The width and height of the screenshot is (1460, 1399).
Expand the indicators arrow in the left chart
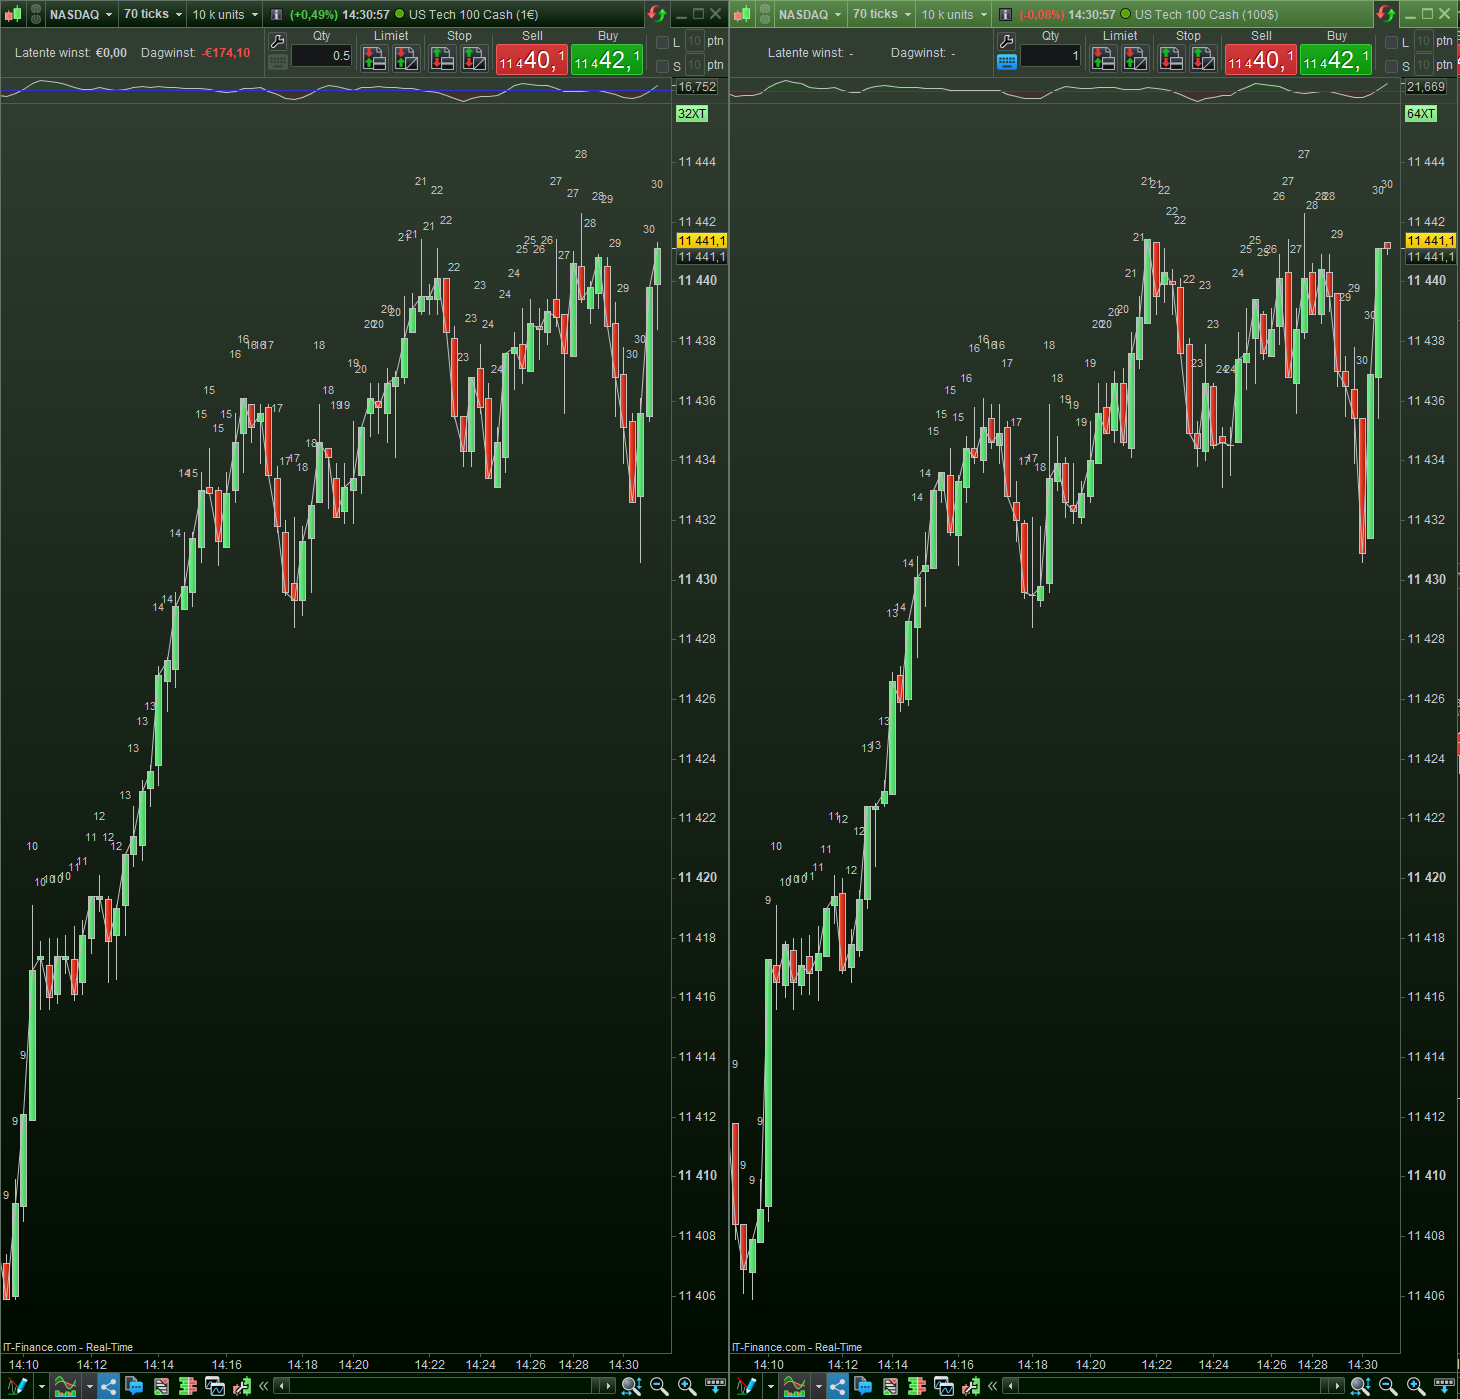(89, 1387)
